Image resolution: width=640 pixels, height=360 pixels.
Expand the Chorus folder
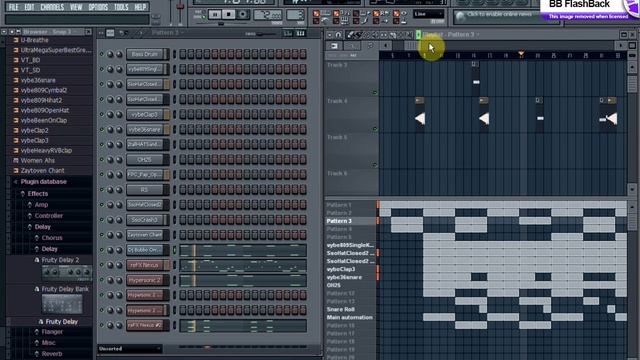(x=37, y=238)
